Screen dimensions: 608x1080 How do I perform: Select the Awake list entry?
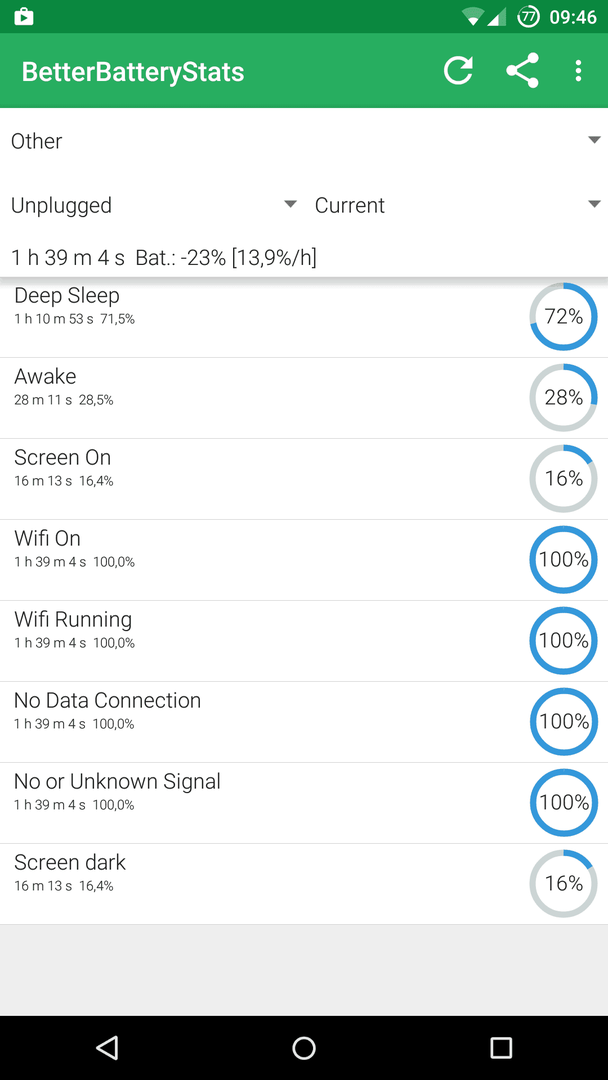click(x=304, y=398)
